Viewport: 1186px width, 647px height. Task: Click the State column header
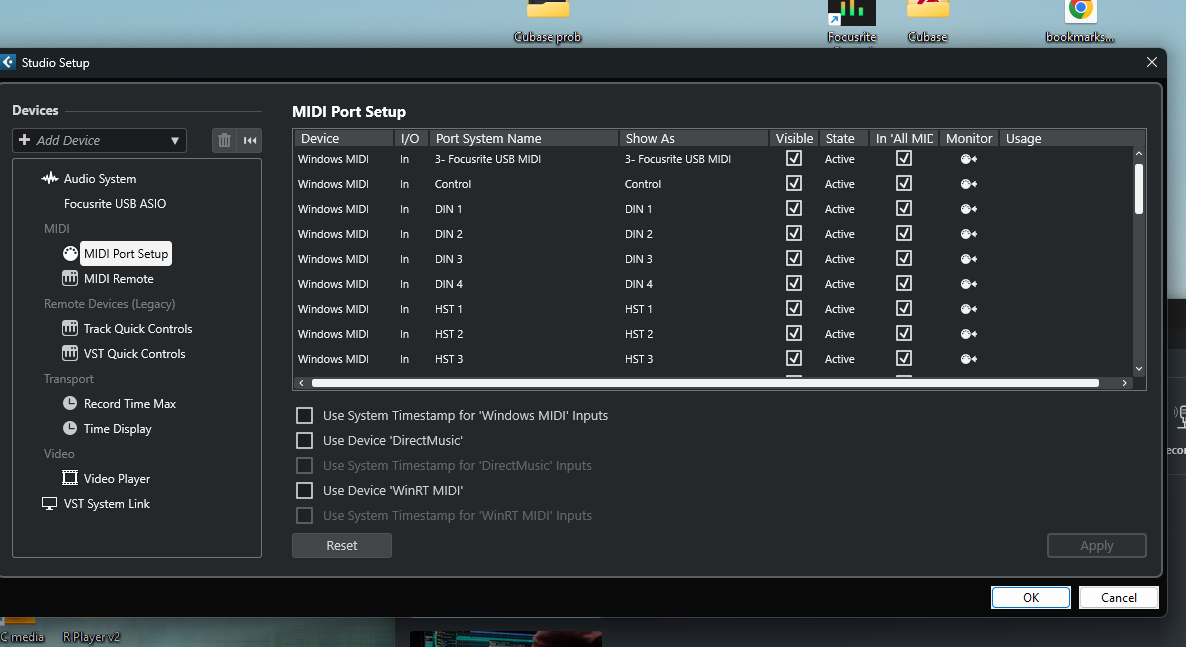[x=843, y=138]
